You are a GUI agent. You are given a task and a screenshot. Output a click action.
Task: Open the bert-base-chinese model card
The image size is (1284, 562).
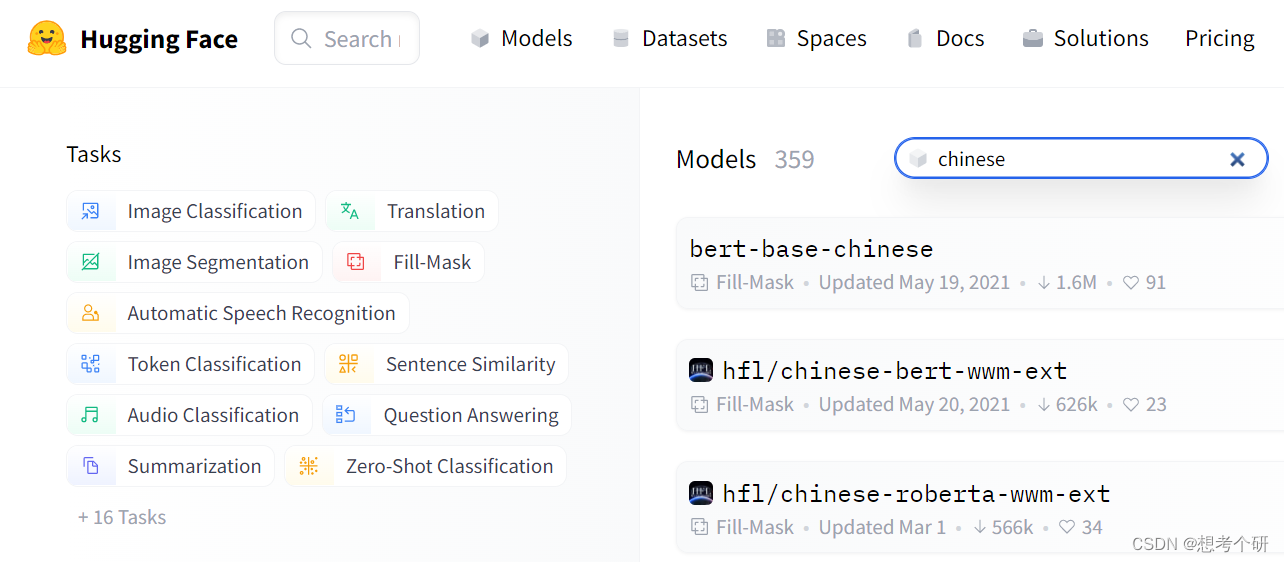click(811, 249)
